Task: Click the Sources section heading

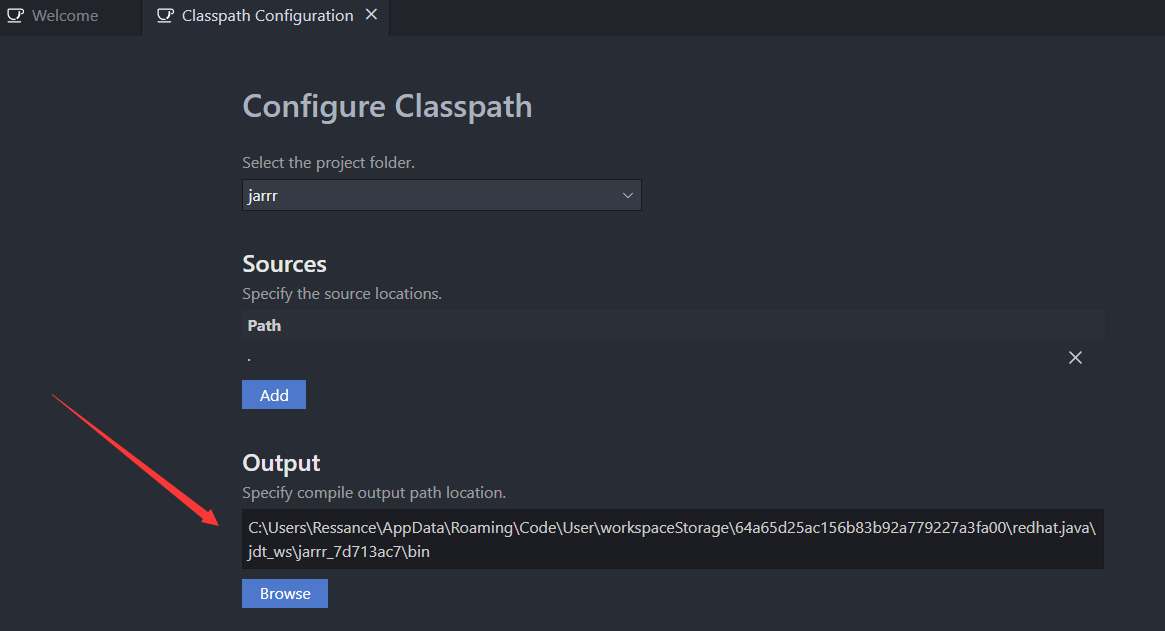Action: tap(284, 263)
